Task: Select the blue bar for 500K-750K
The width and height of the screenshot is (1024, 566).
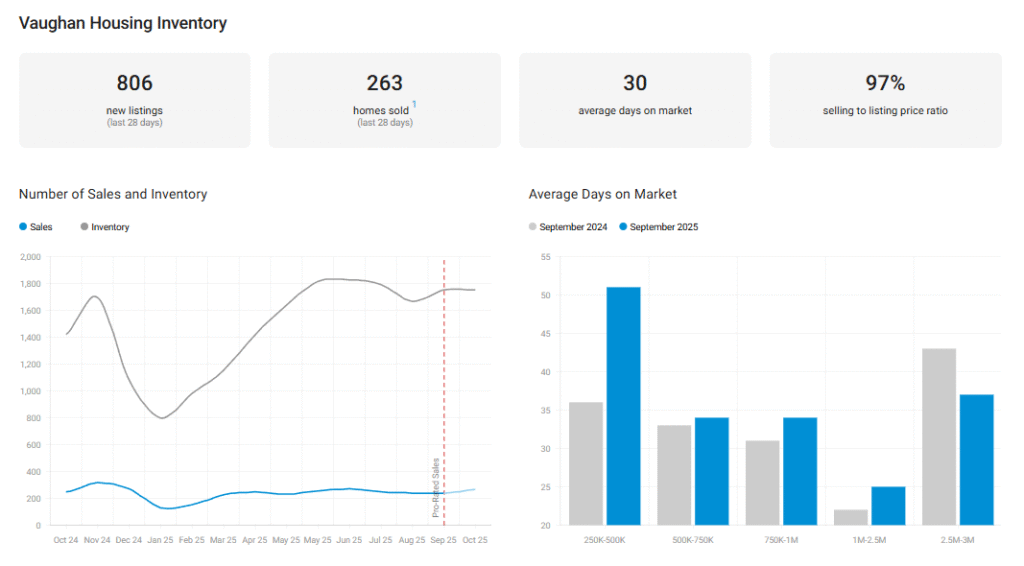Action: pos(712,470)
